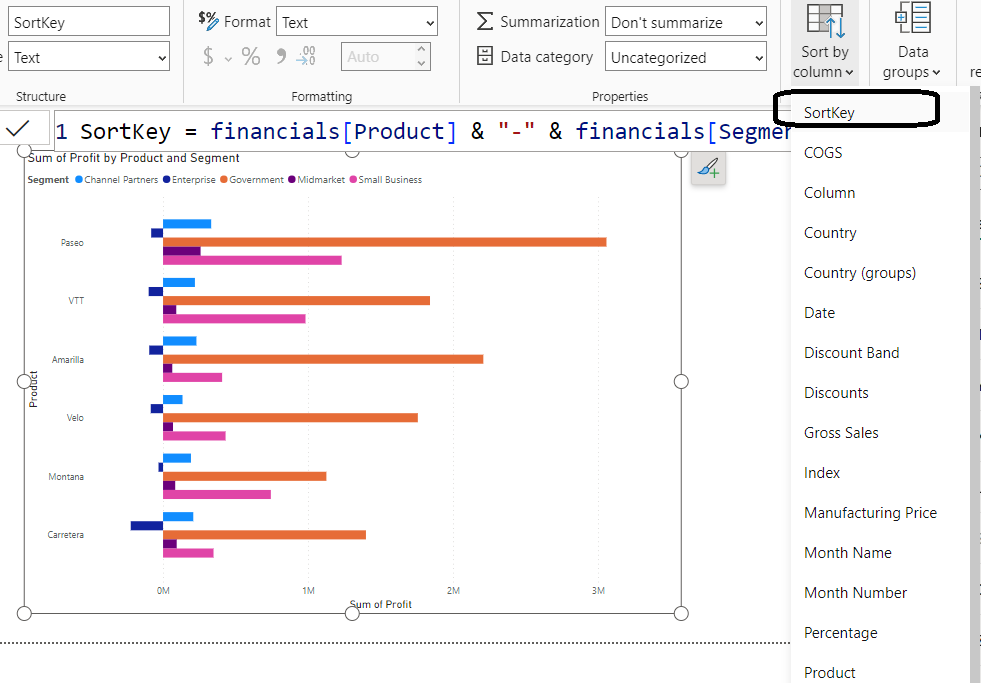
Task: Click the decimal places icon
Action: pyautogui.click(x=306, y=56)
